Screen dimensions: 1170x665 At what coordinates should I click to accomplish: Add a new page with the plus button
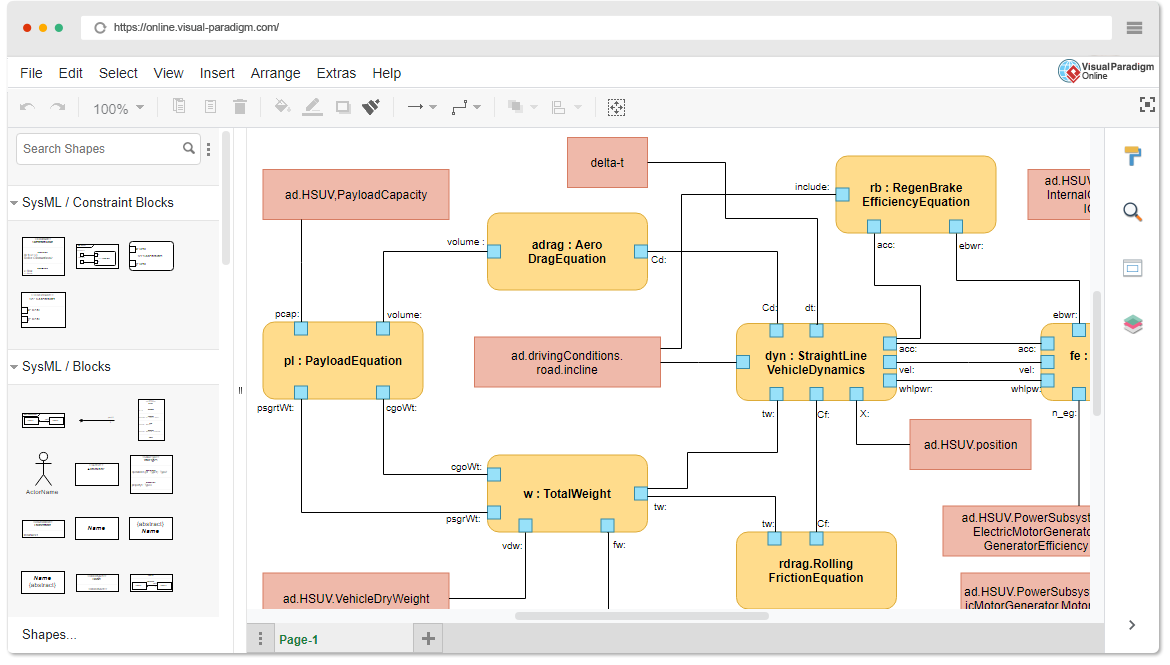tap(428, 638)
